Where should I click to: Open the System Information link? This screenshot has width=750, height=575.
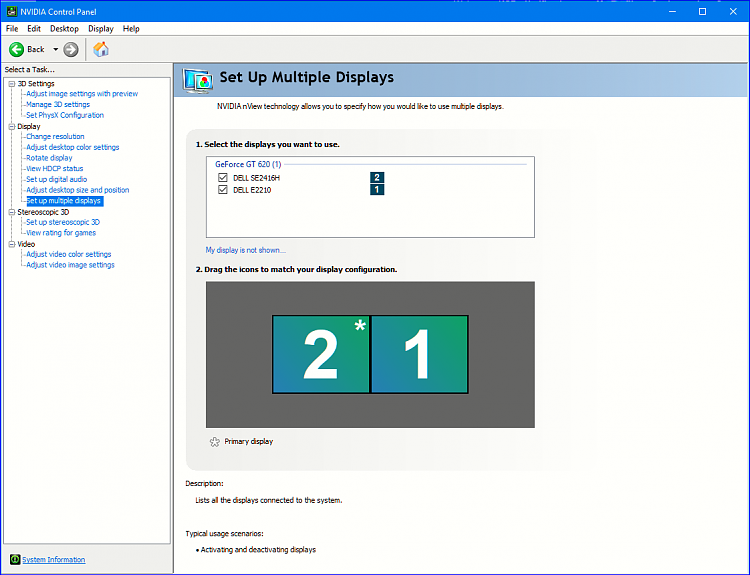pos(54,560)
